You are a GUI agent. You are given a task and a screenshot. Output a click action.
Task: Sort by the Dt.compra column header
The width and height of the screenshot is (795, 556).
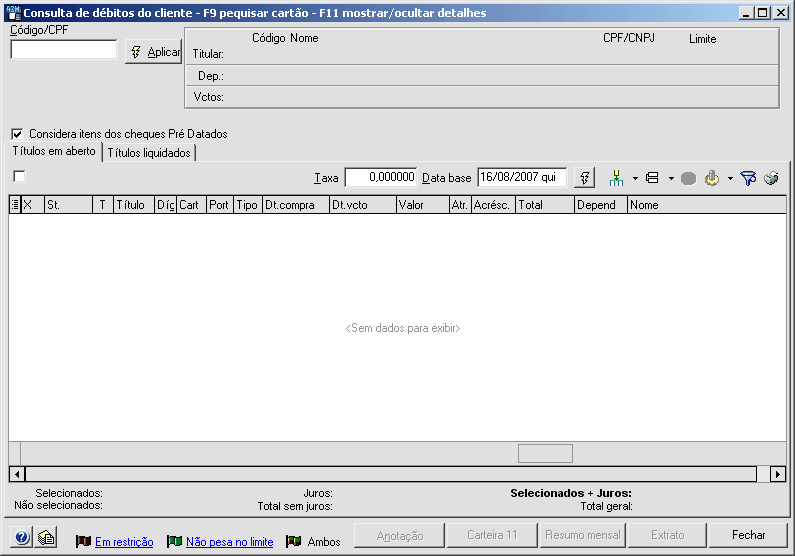tap(296, 205)
